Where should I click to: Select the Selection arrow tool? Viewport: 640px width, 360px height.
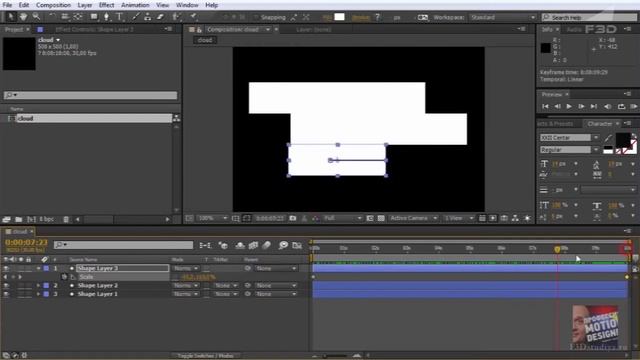[x=11, y=17]
